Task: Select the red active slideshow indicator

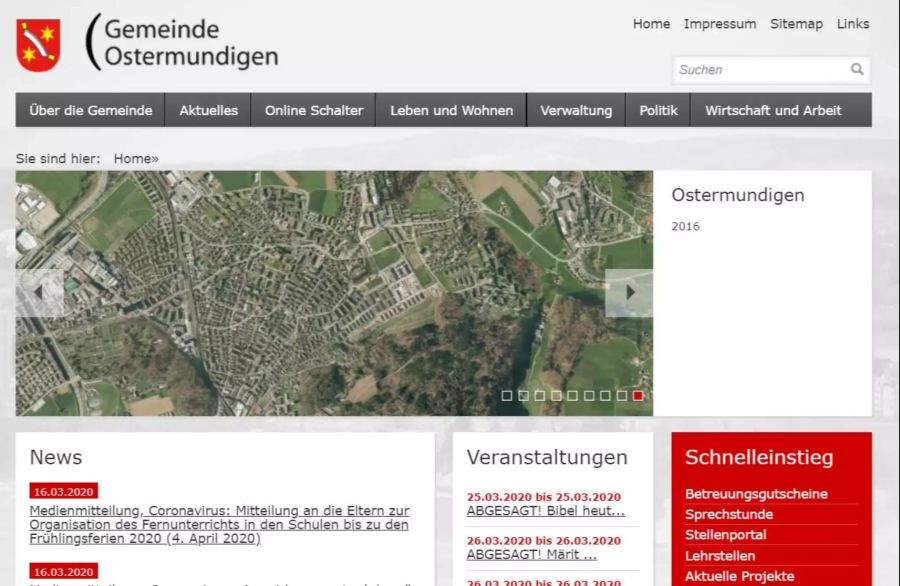Action: coord(638,395)
